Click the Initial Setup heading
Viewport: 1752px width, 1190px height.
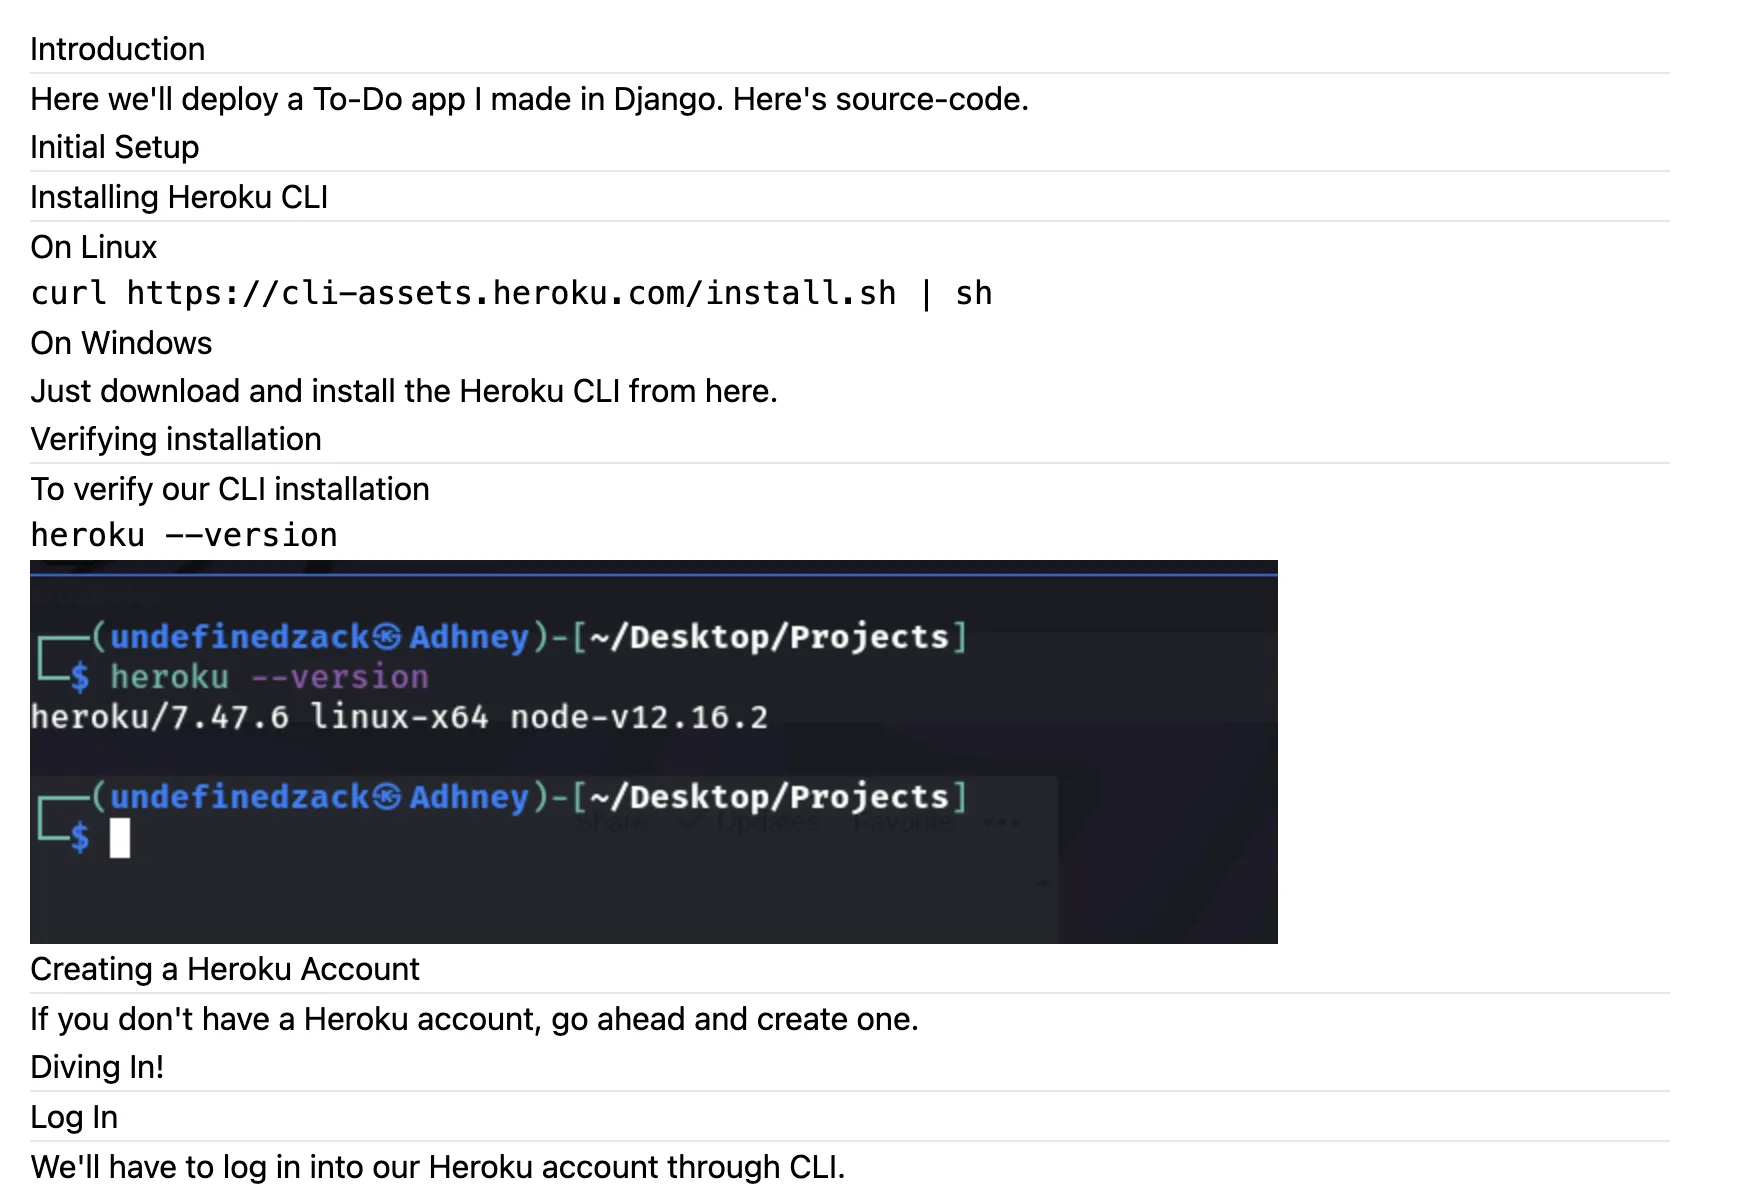[114, 147]
